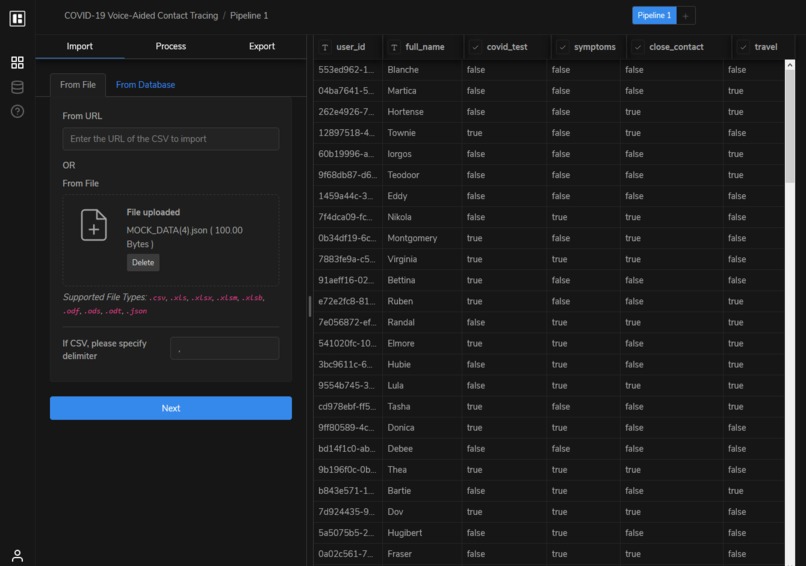Viewport: 806px width, 566px height.
Task: Click the scrollbar up arrow
Action: (790, 65)
